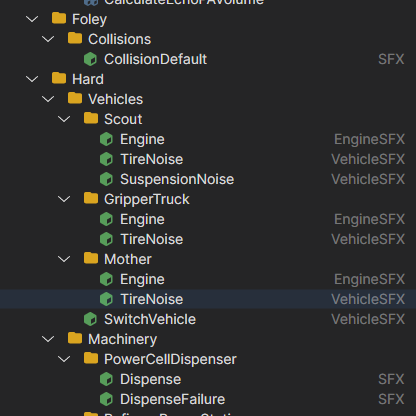Select the highlighted TireNoise event under Mother

[151, 299]
